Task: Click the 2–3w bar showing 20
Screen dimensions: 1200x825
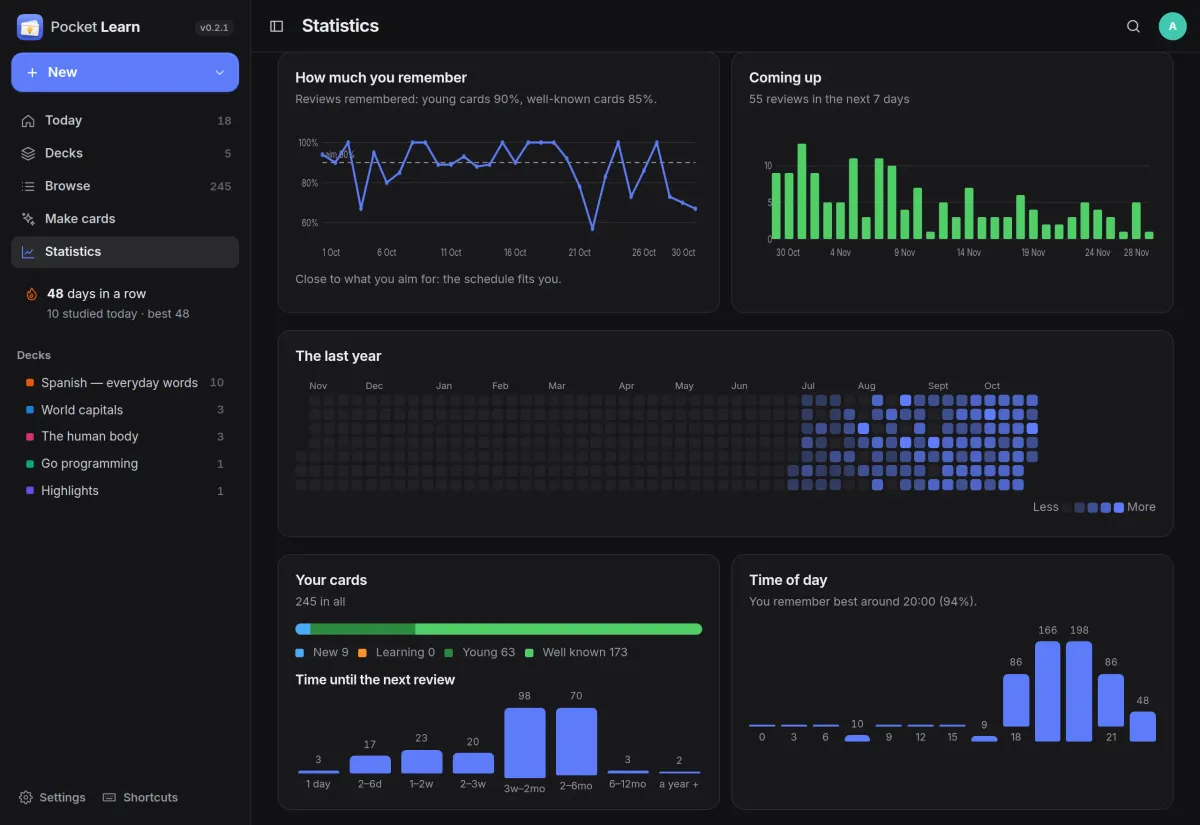Action: (x=473, y=763)
